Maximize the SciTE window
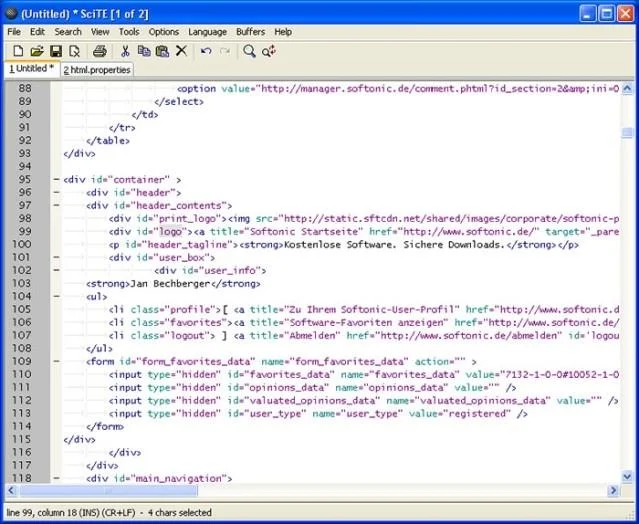Image resolution: width=639 pixels, height=524 pixels. (606, 14)
